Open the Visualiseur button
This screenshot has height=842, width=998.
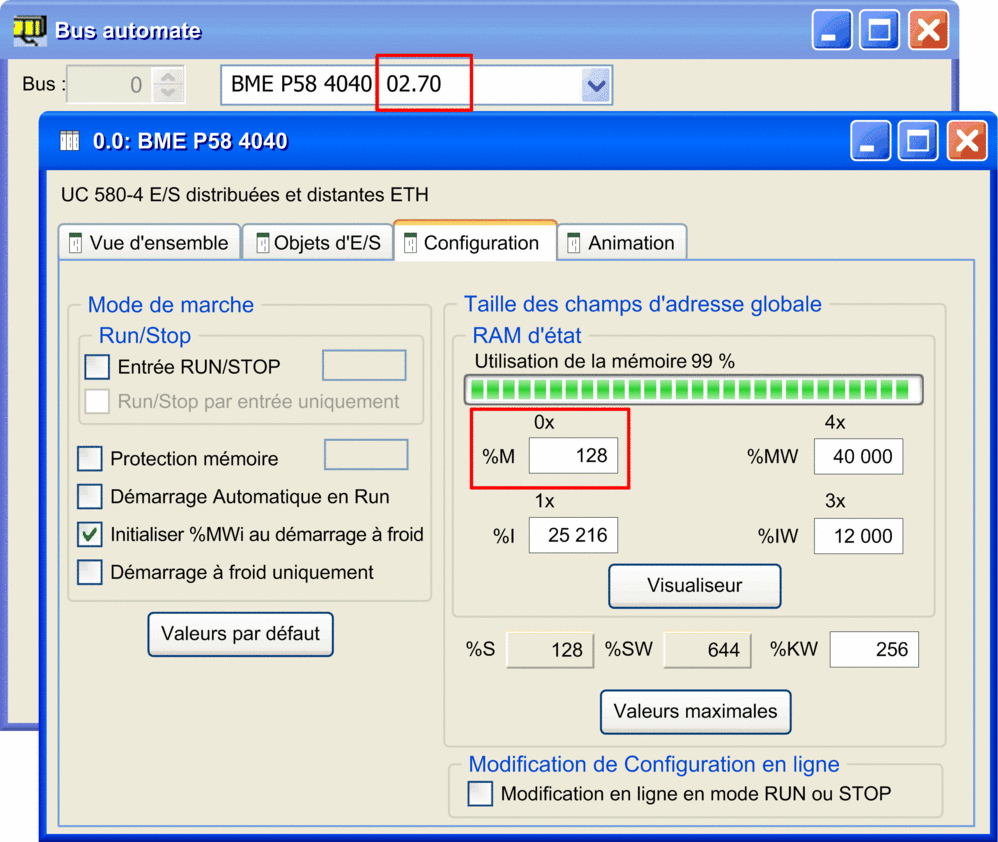[694, 586]
